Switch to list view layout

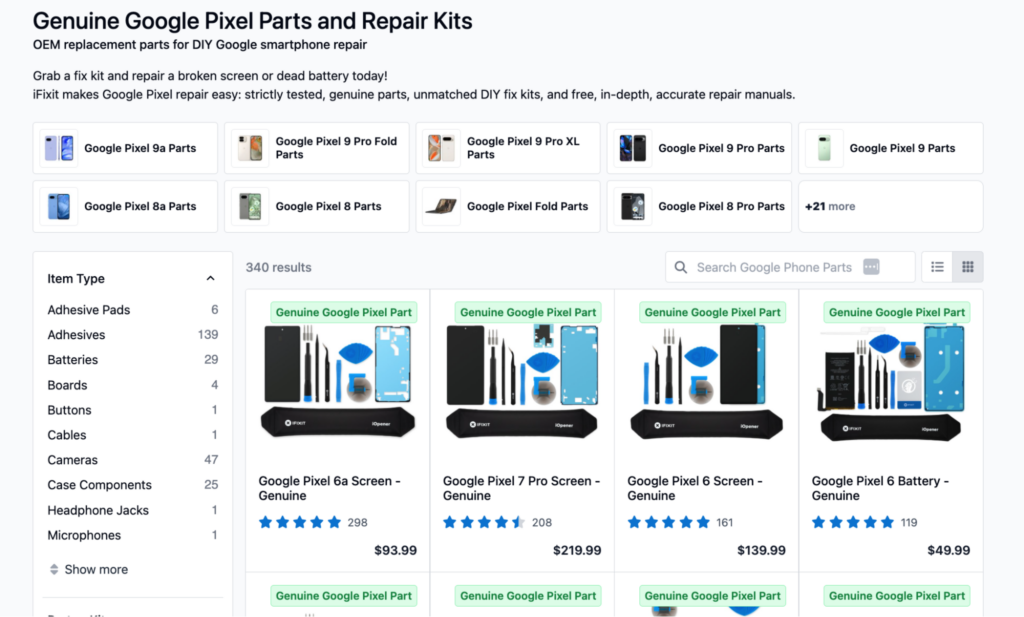click(937, 267)
